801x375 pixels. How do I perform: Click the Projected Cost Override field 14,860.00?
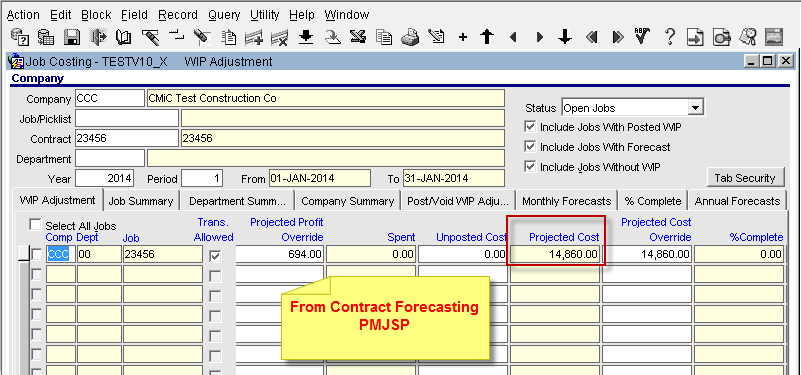pyautogui.click(x=647, y=254)
